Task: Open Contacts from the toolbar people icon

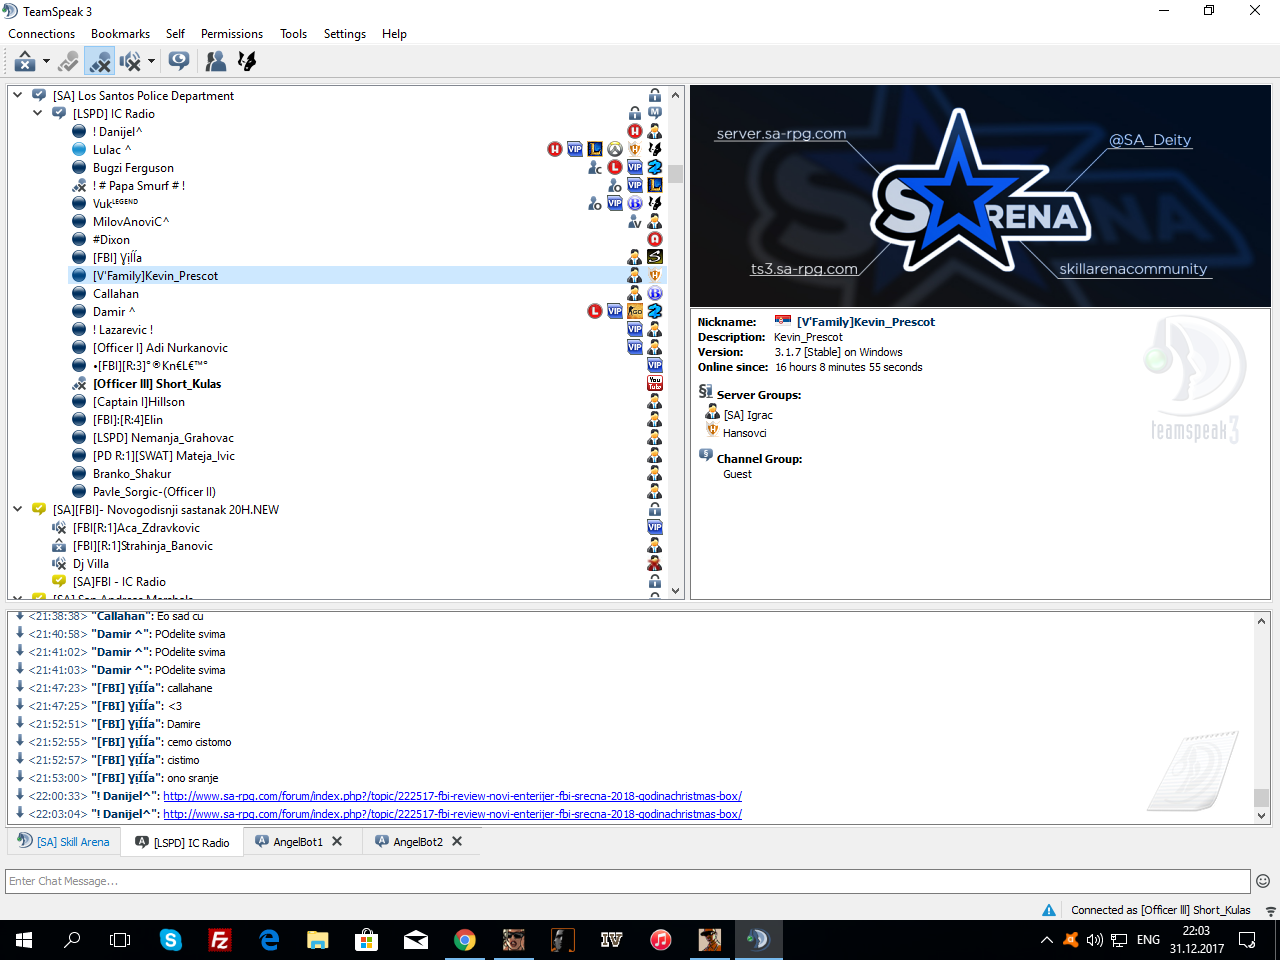Action: point(215,62)
